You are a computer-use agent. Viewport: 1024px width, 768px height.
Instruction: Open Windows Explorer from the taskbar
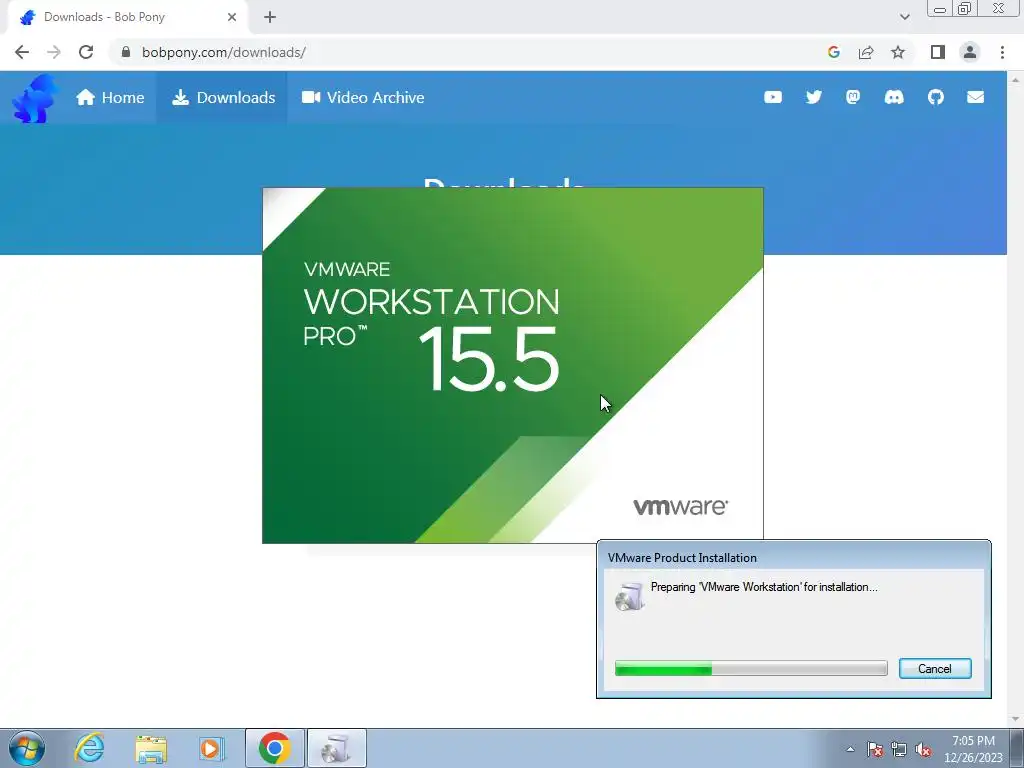pos(151,748)
